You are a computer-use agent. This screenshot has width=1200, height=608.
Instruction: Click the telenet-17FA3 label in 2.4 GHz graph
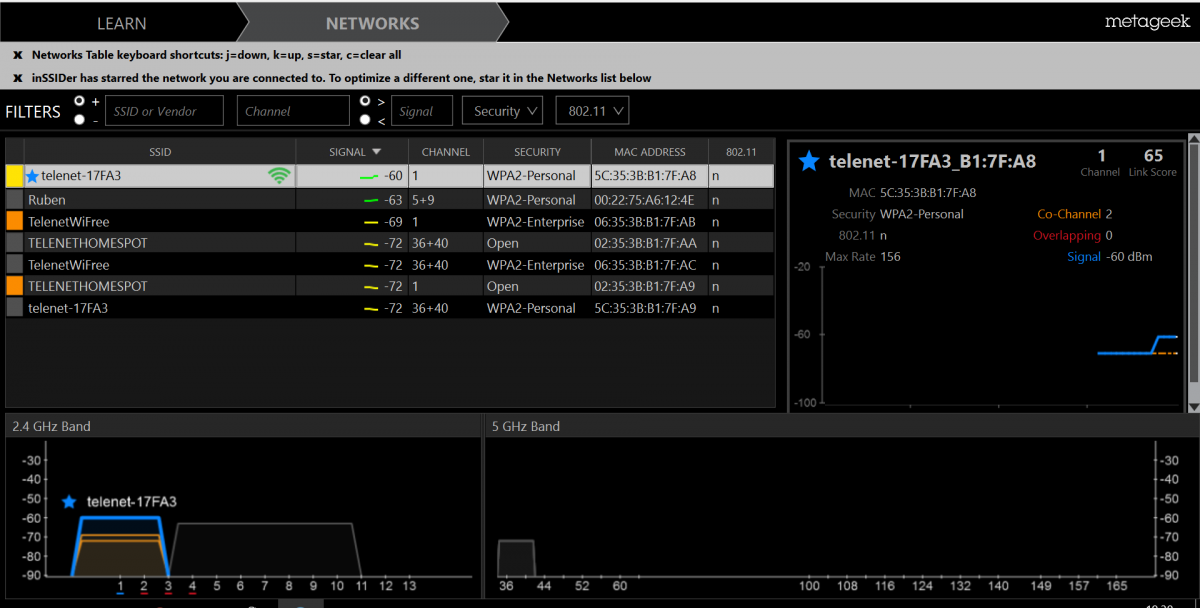132,502
